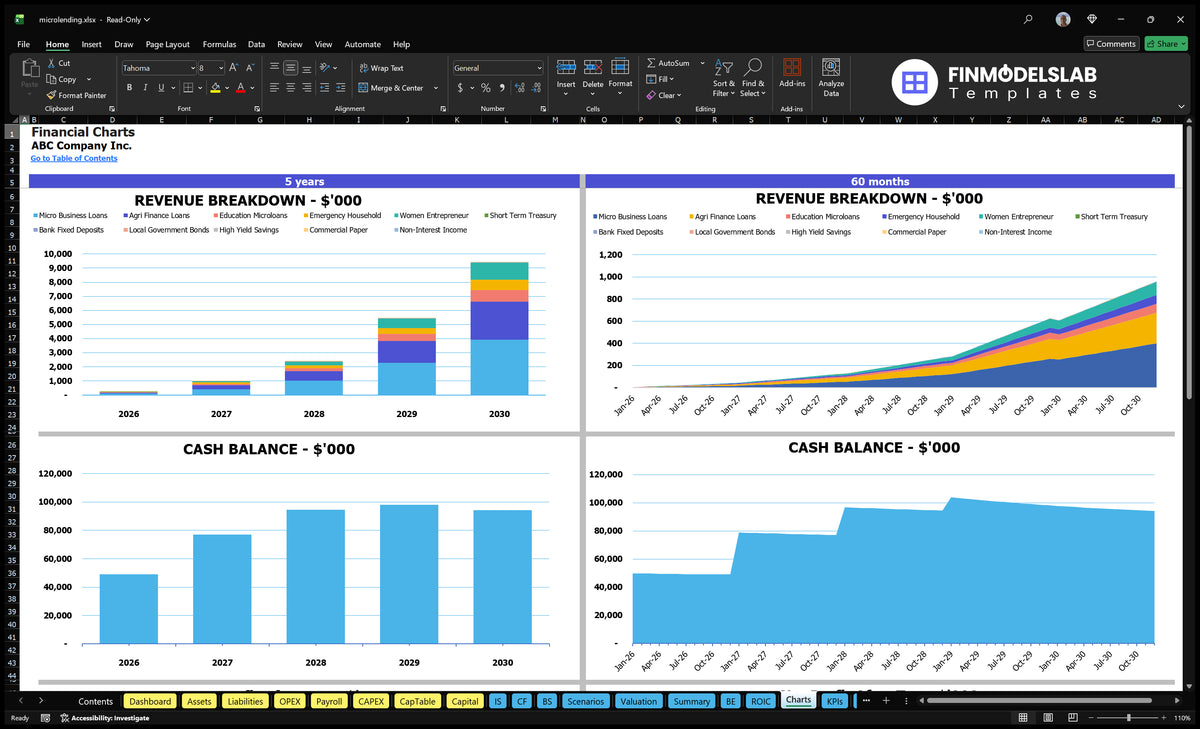The width and height of the screenshot is (1200, 729).
Task: Apply the Borders icon
Action: pos(188,88)
